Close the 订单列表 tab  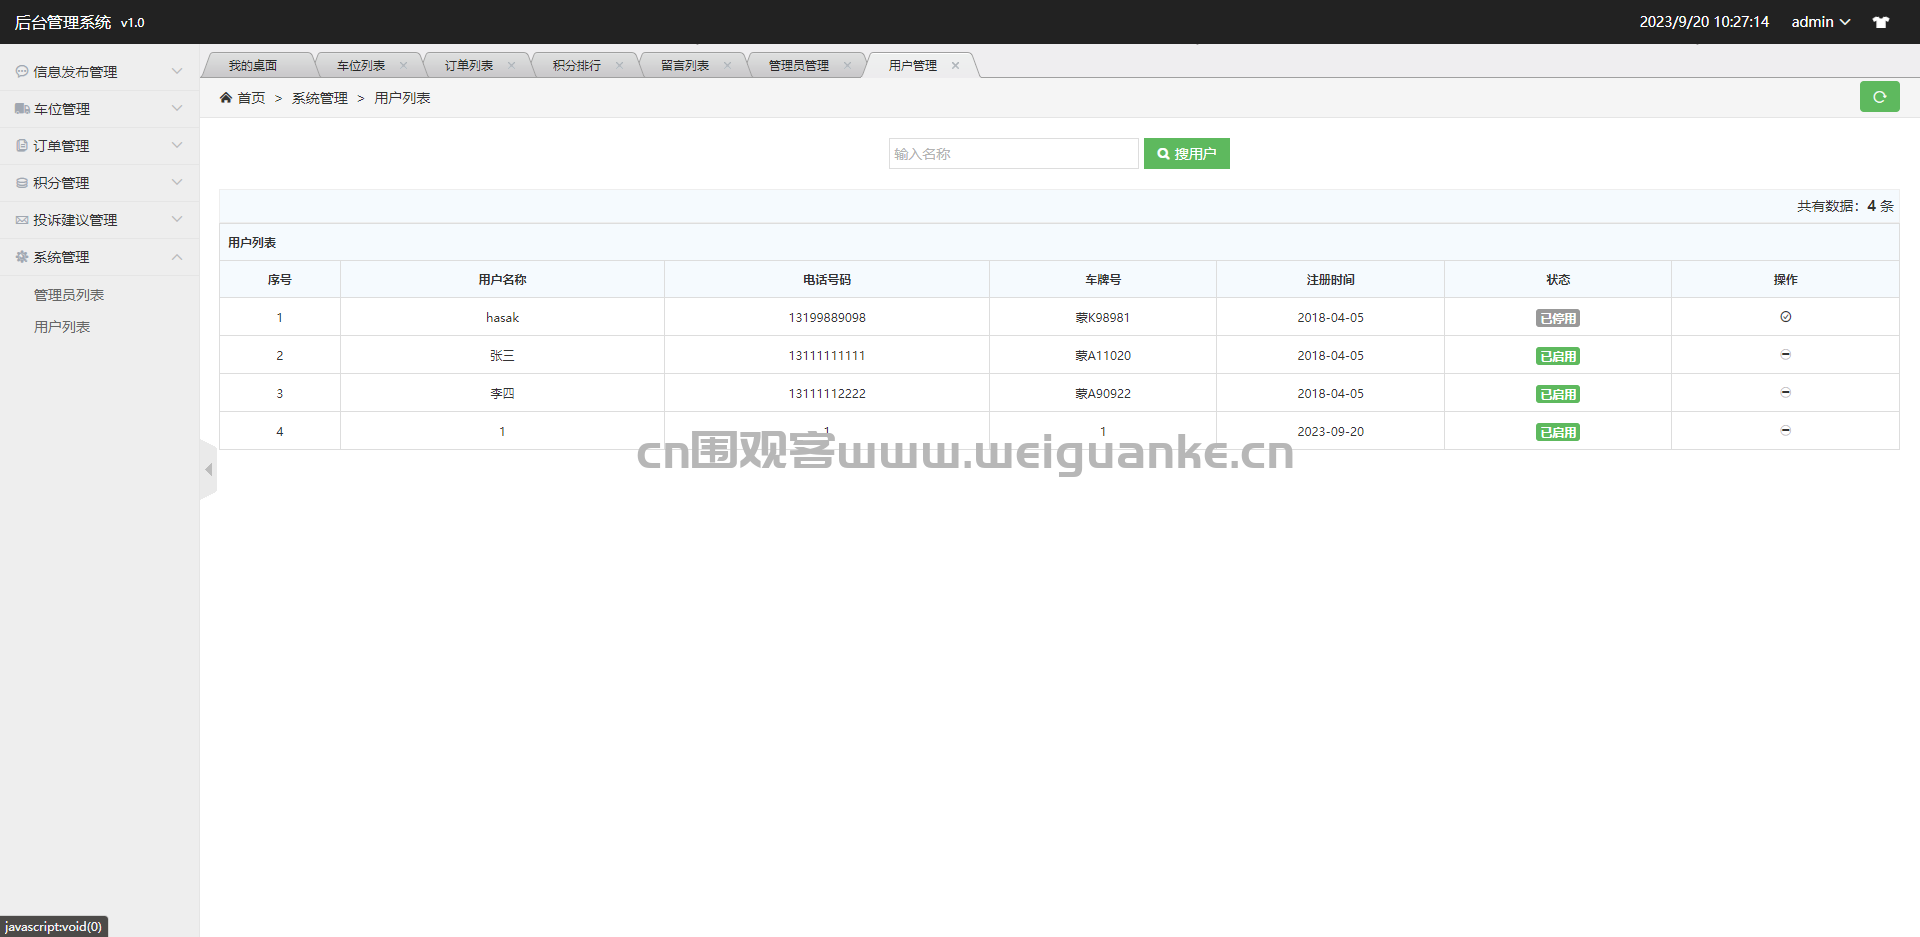[511, 65]
